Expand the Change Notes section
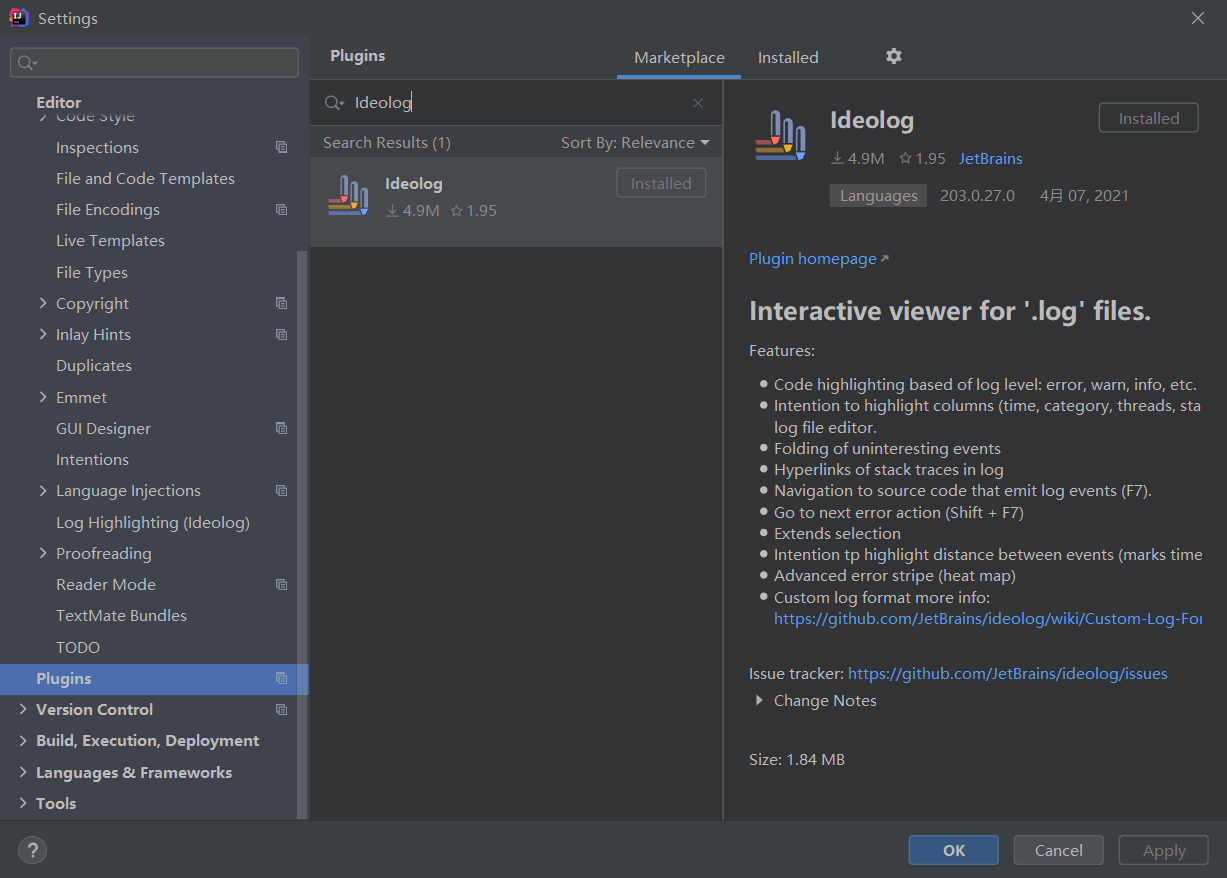The image size is (1227, 878). click(759, 701)
